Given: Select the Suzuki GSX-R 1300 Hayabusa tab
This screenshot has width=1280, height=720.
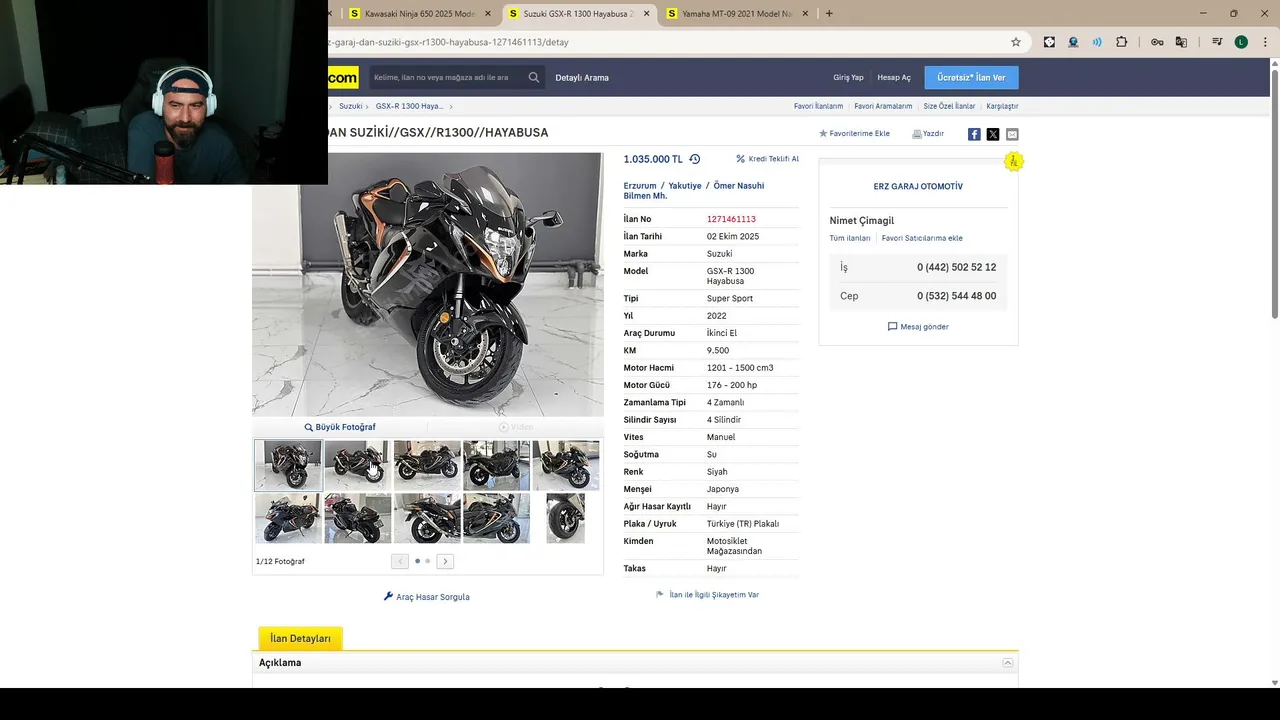Looking at the screenshot, I should pyautogui.click(x=570, y=14).
